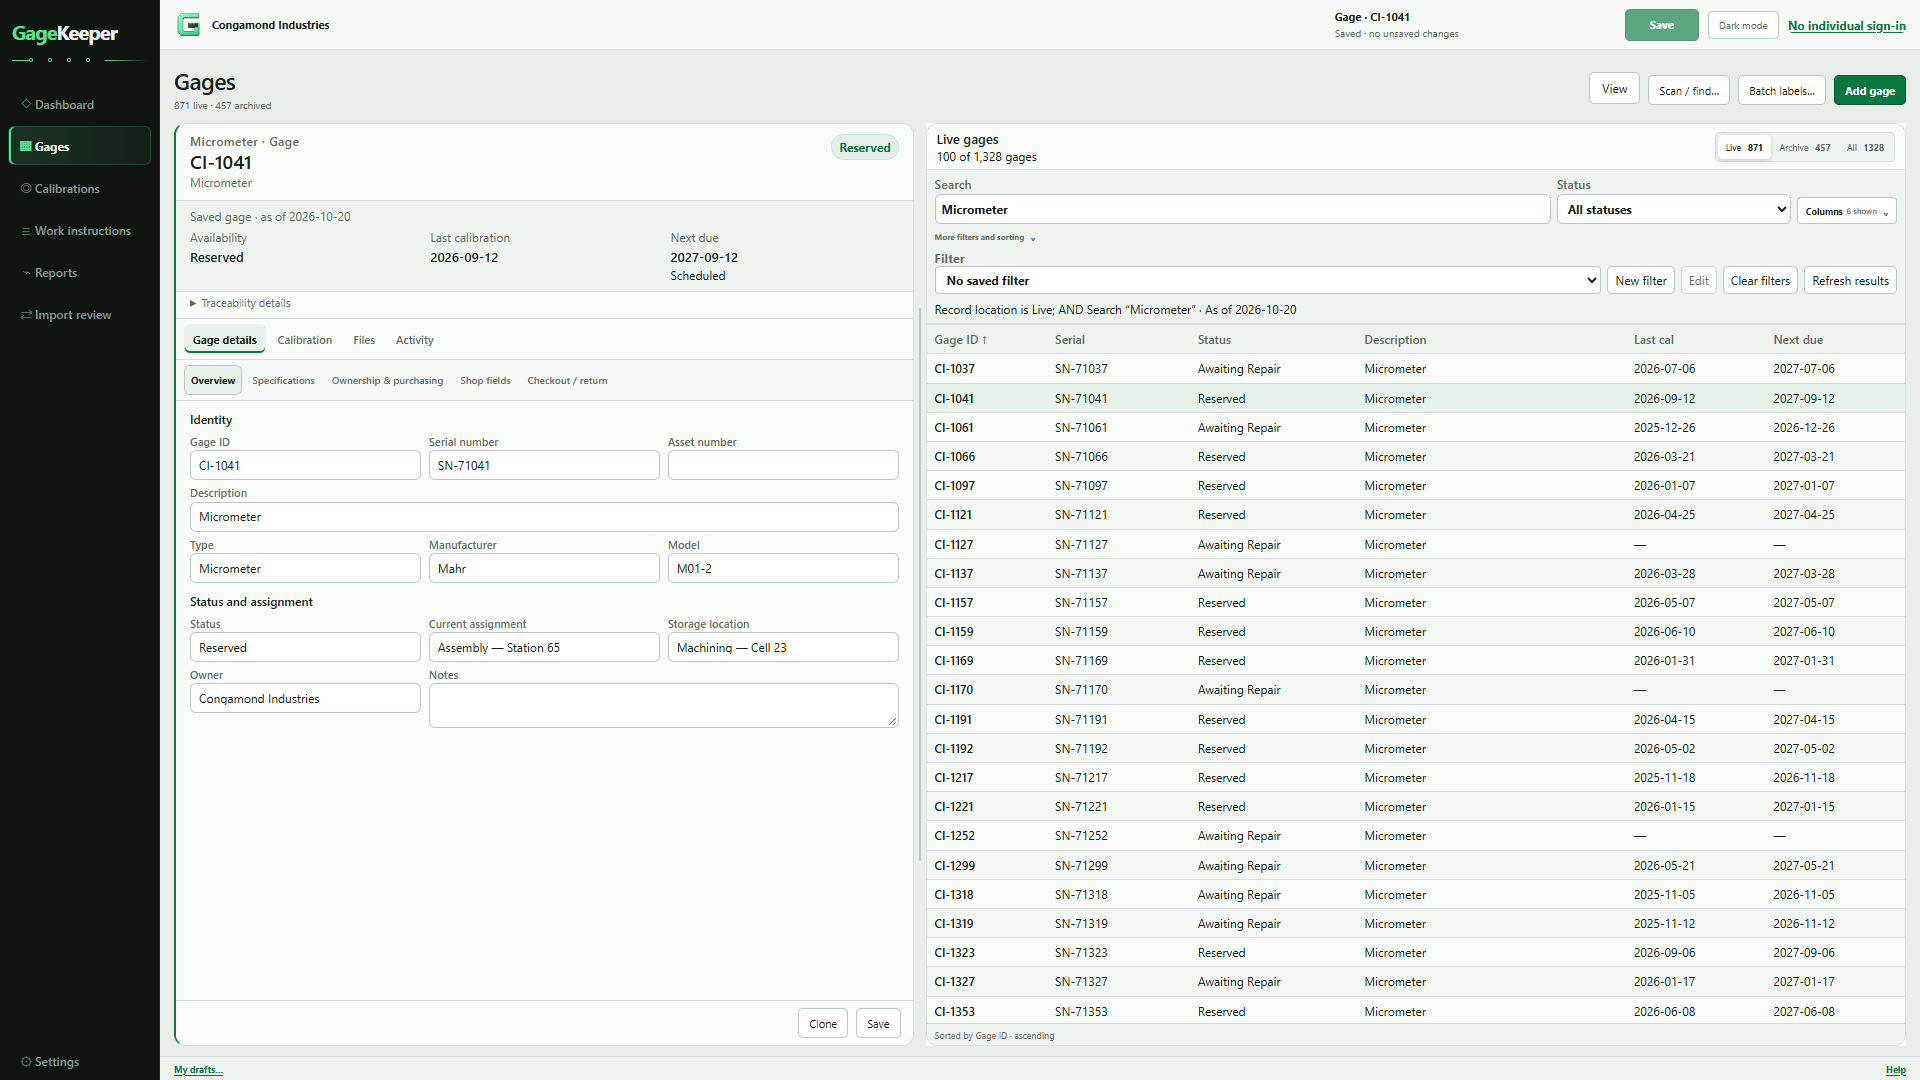Viewport: 1920px width, 1080px height.
Task: Open Scan / find dialog
Action: point(1688,90)
